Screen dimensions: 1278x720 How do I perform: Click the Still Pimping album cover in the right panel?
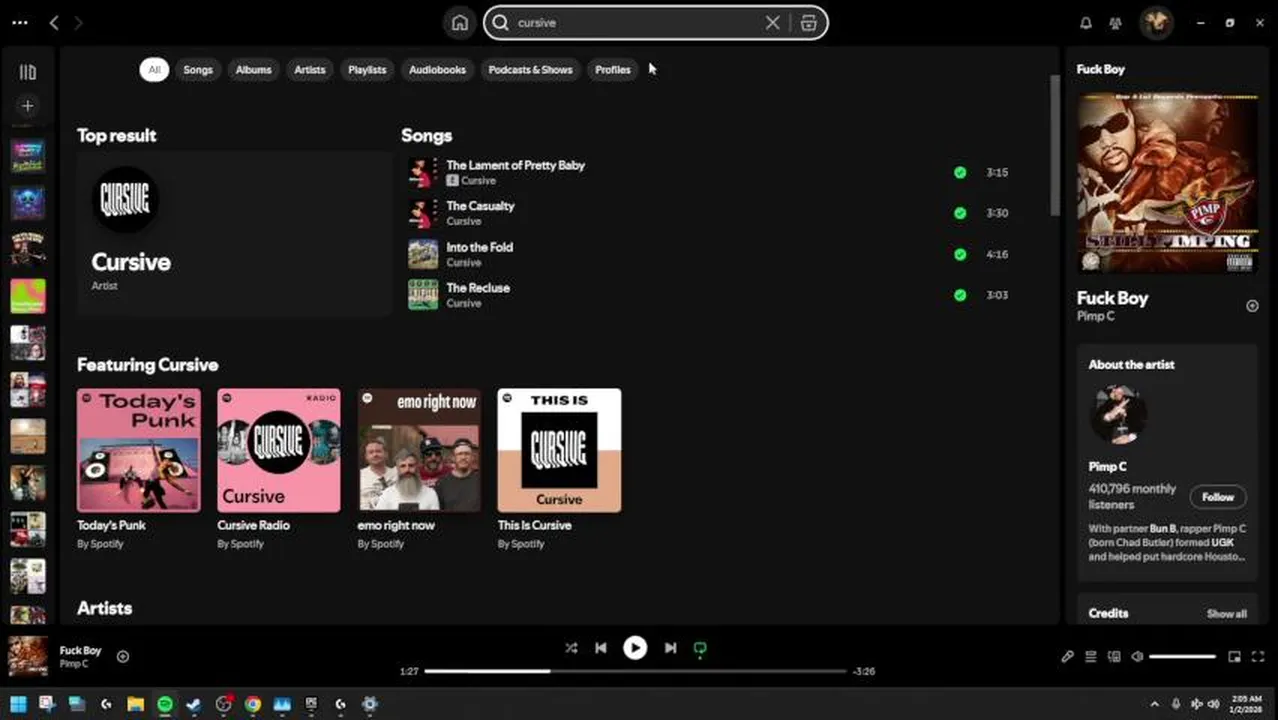(1167, 183)
